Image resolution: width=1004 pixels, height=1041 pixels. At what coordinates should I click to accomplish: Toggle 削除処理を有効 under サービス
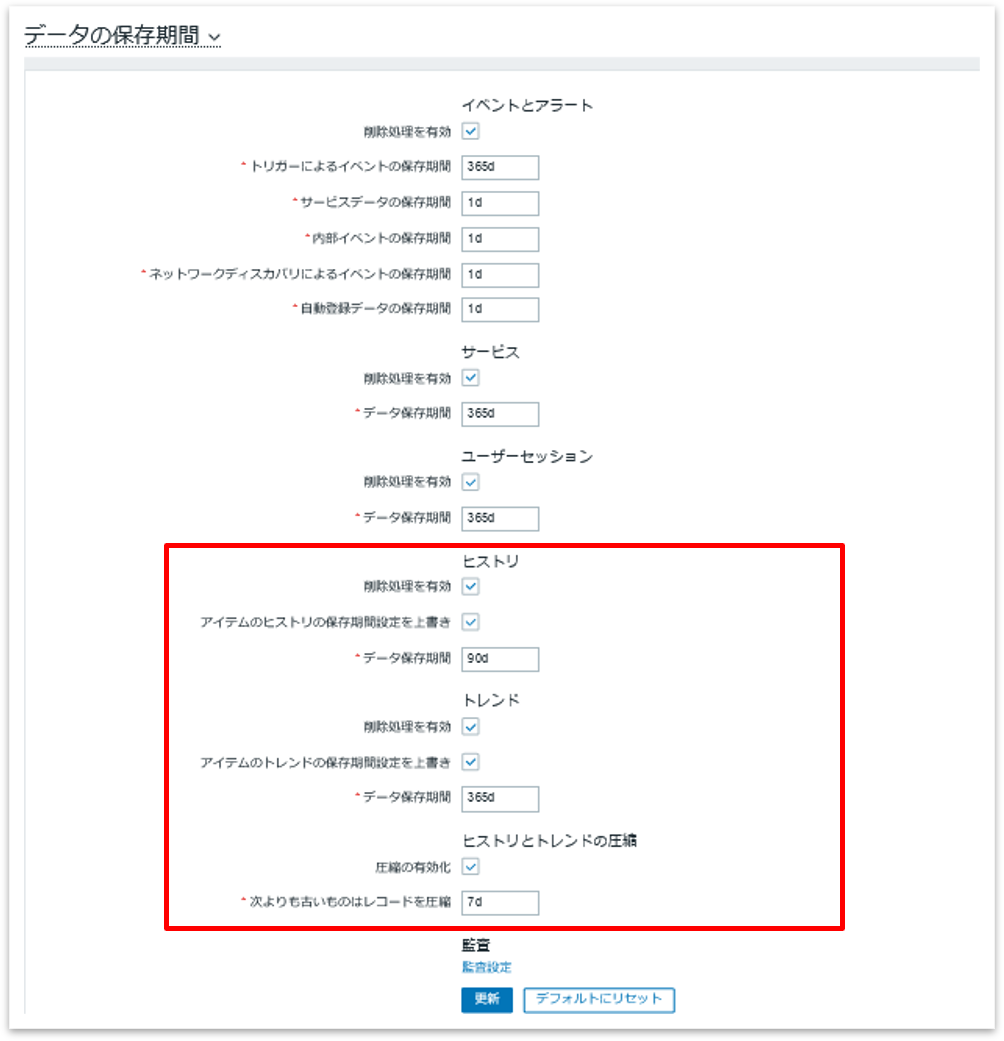coord(471,378)
